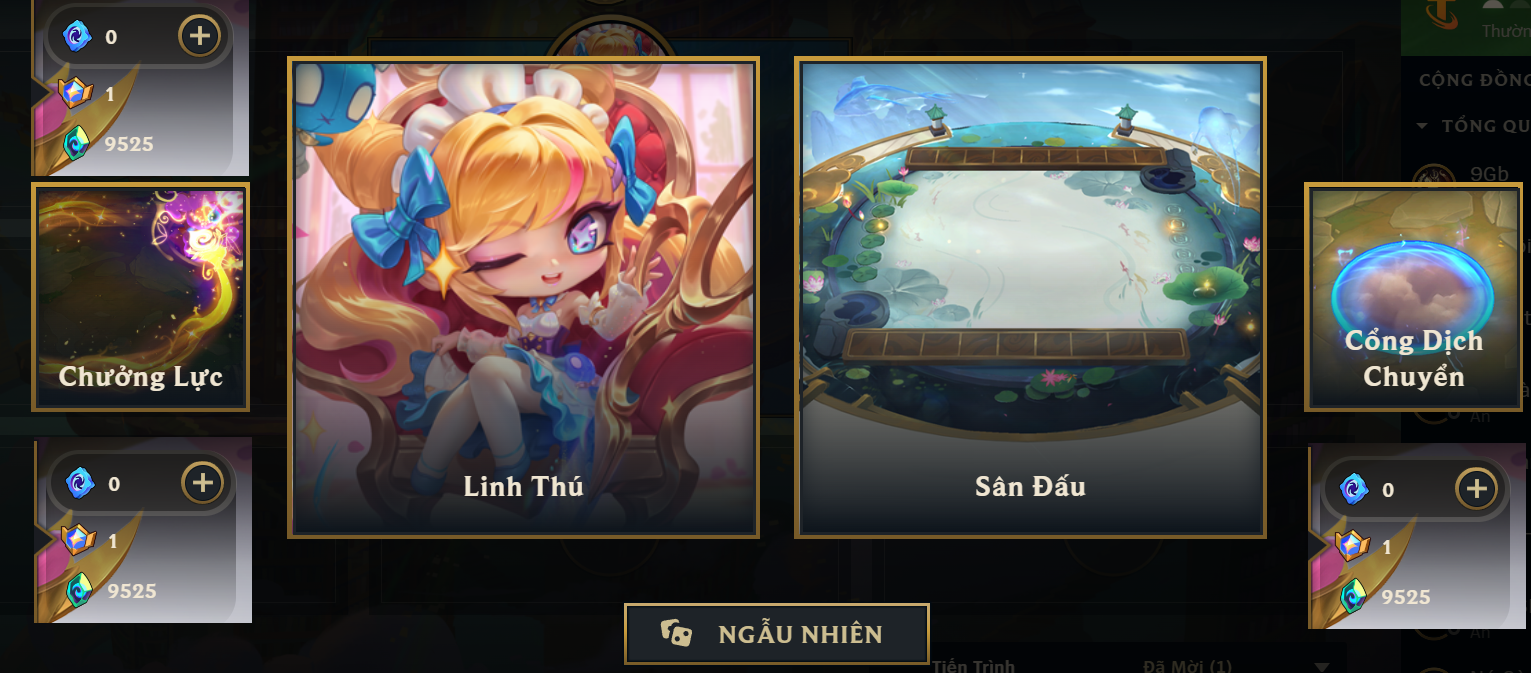Click the star shard icon in right panel
Viewport: 1531px width, 673px height.
click(1352, 546)
